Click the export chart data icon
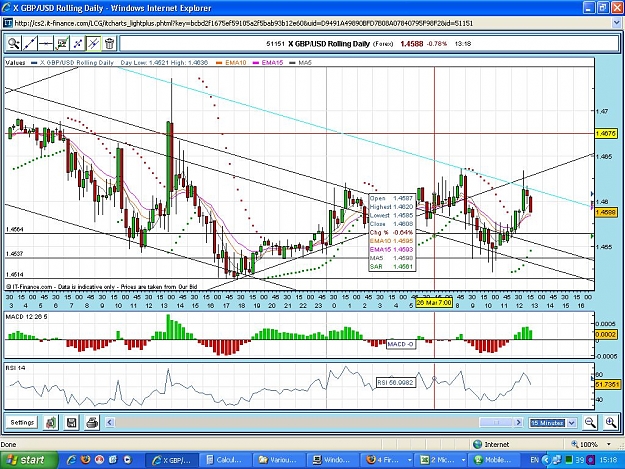 (51, 422)
